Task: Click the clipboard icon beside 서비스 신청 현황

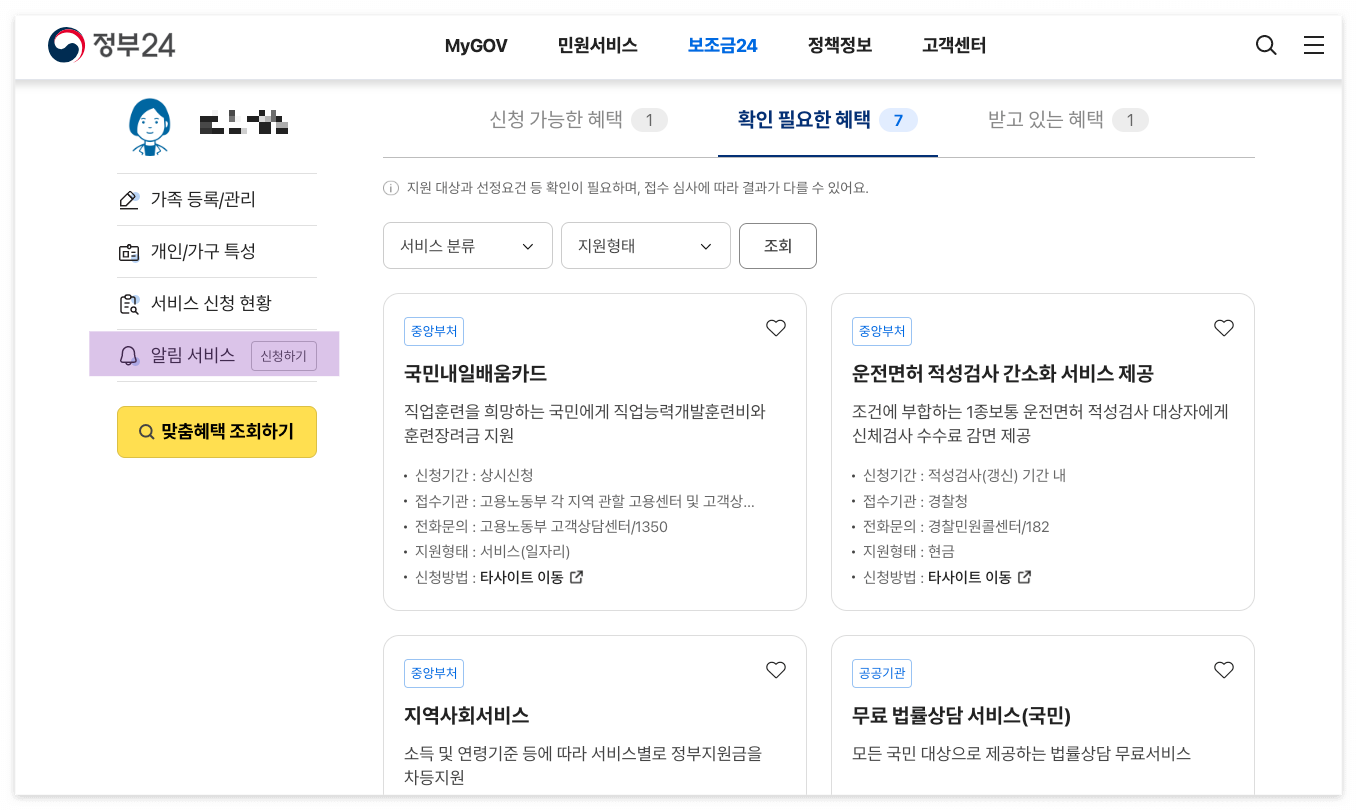Action: click(129, 304)
